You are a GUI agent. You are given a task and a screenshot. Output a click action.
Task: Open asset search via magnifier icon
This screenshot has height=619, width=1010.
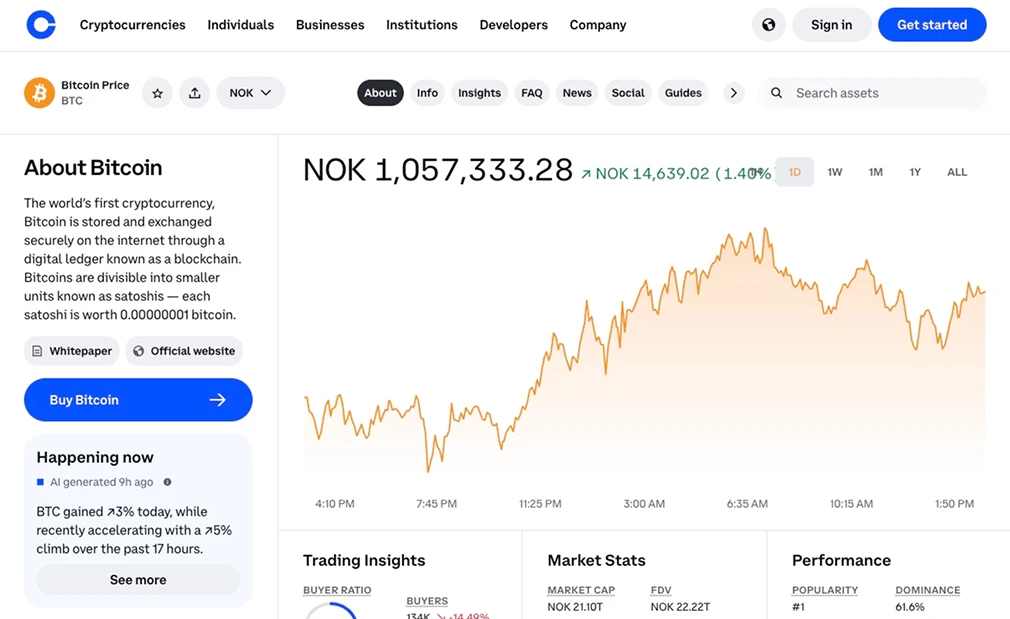pyautogui.click(x=776, y=92)
